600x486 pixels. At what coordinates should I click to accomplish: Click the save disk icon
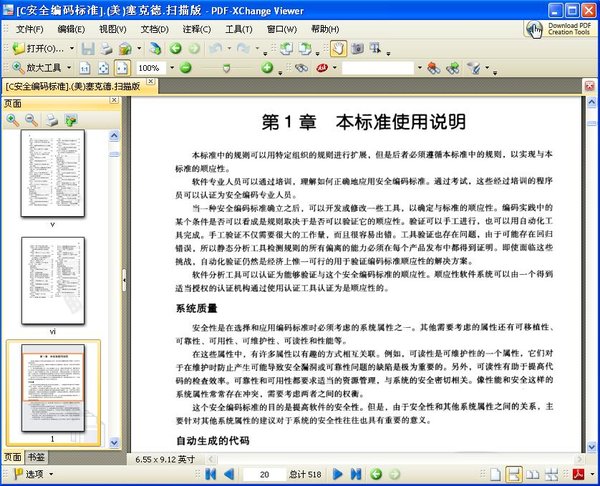(x=88, y=47)
